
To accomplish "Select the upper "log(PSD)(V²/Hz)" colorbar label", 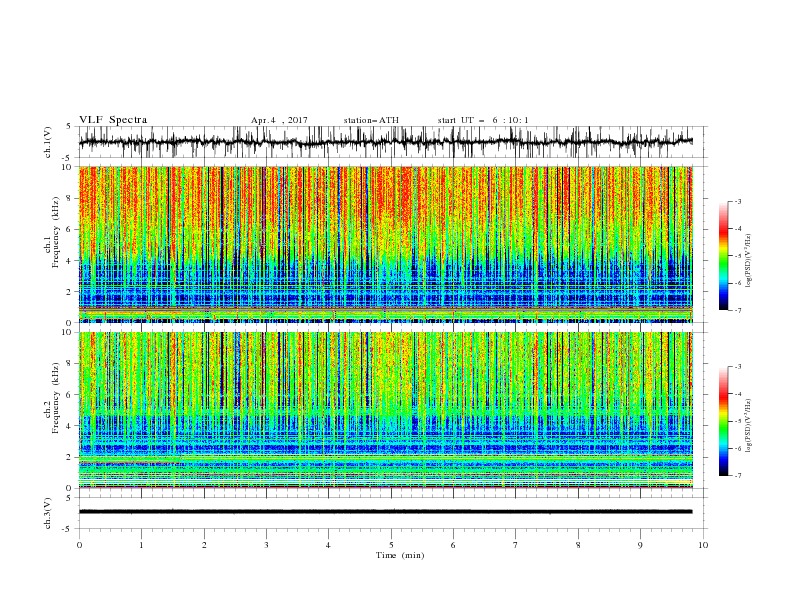I will (x=748, y=261).
